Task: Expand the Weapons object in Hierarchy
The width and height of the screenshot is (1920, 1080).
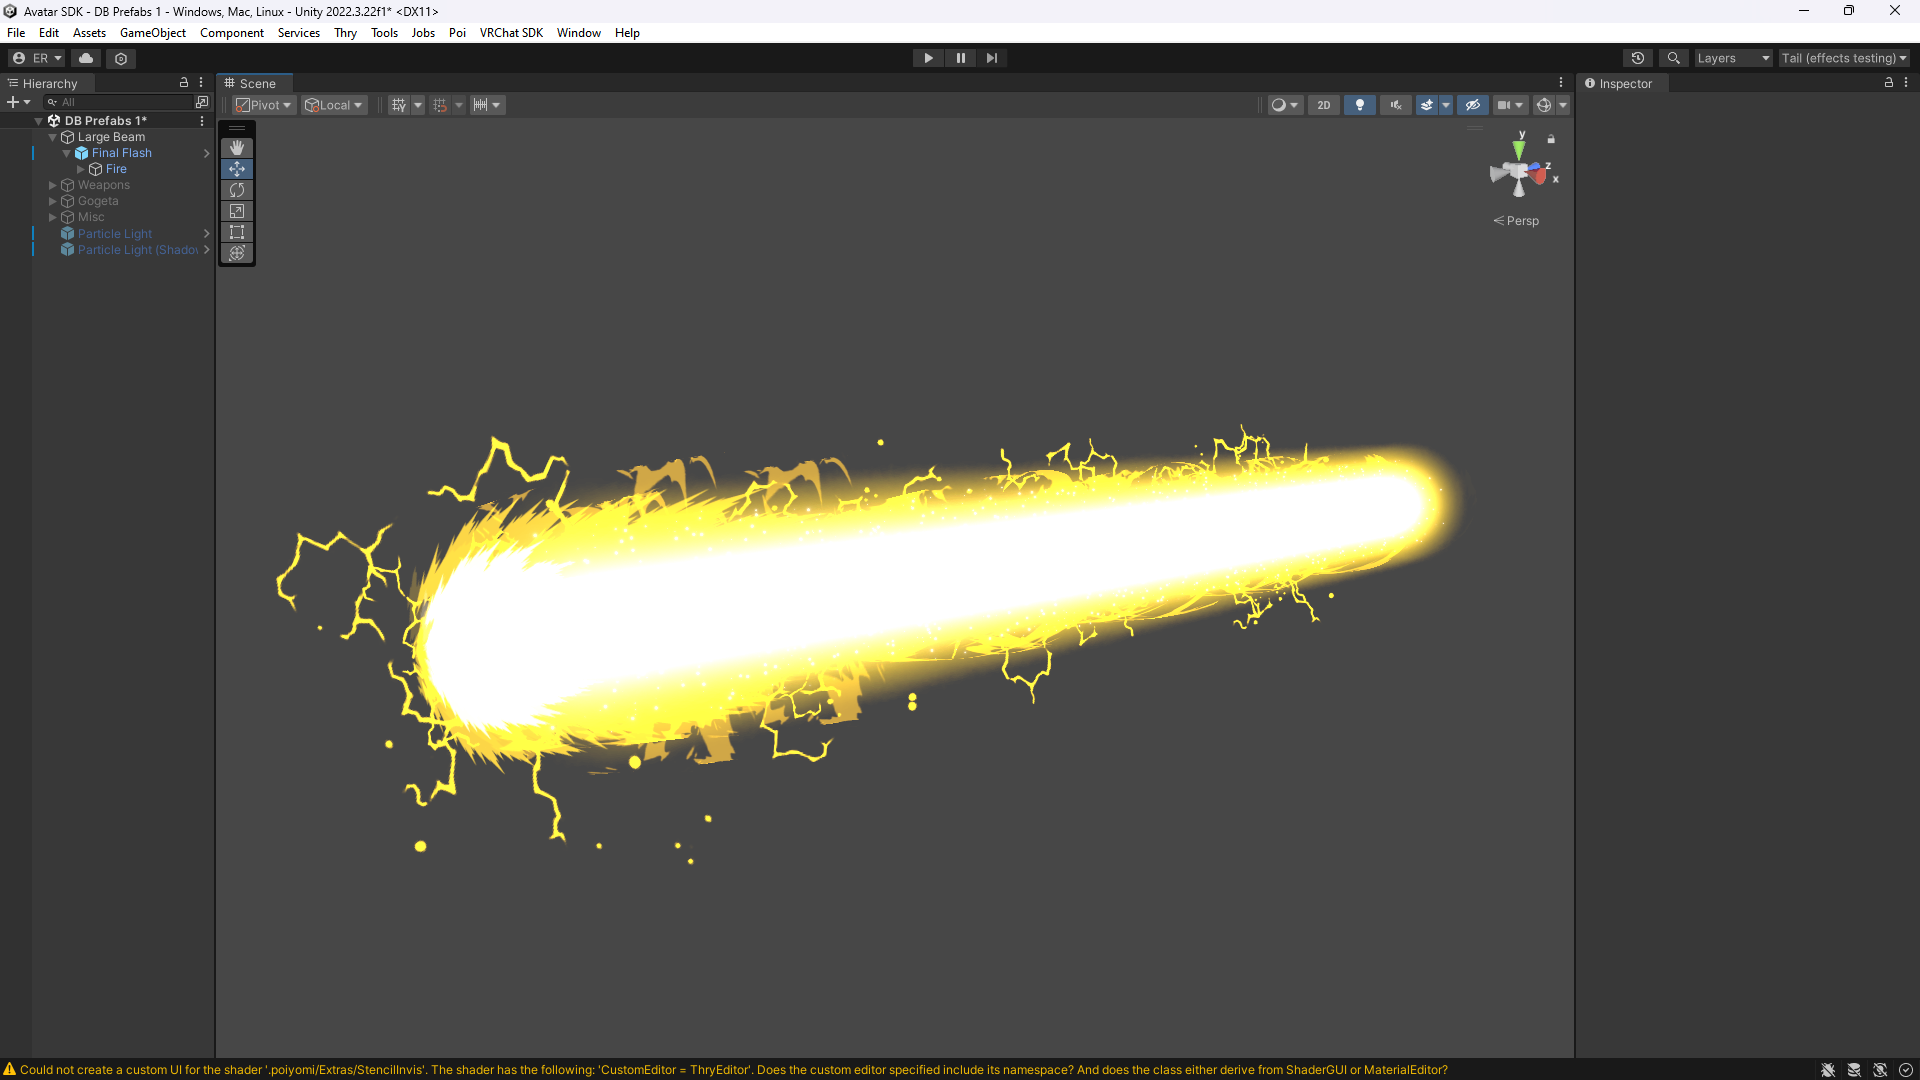Action: (x=53, y=185)
